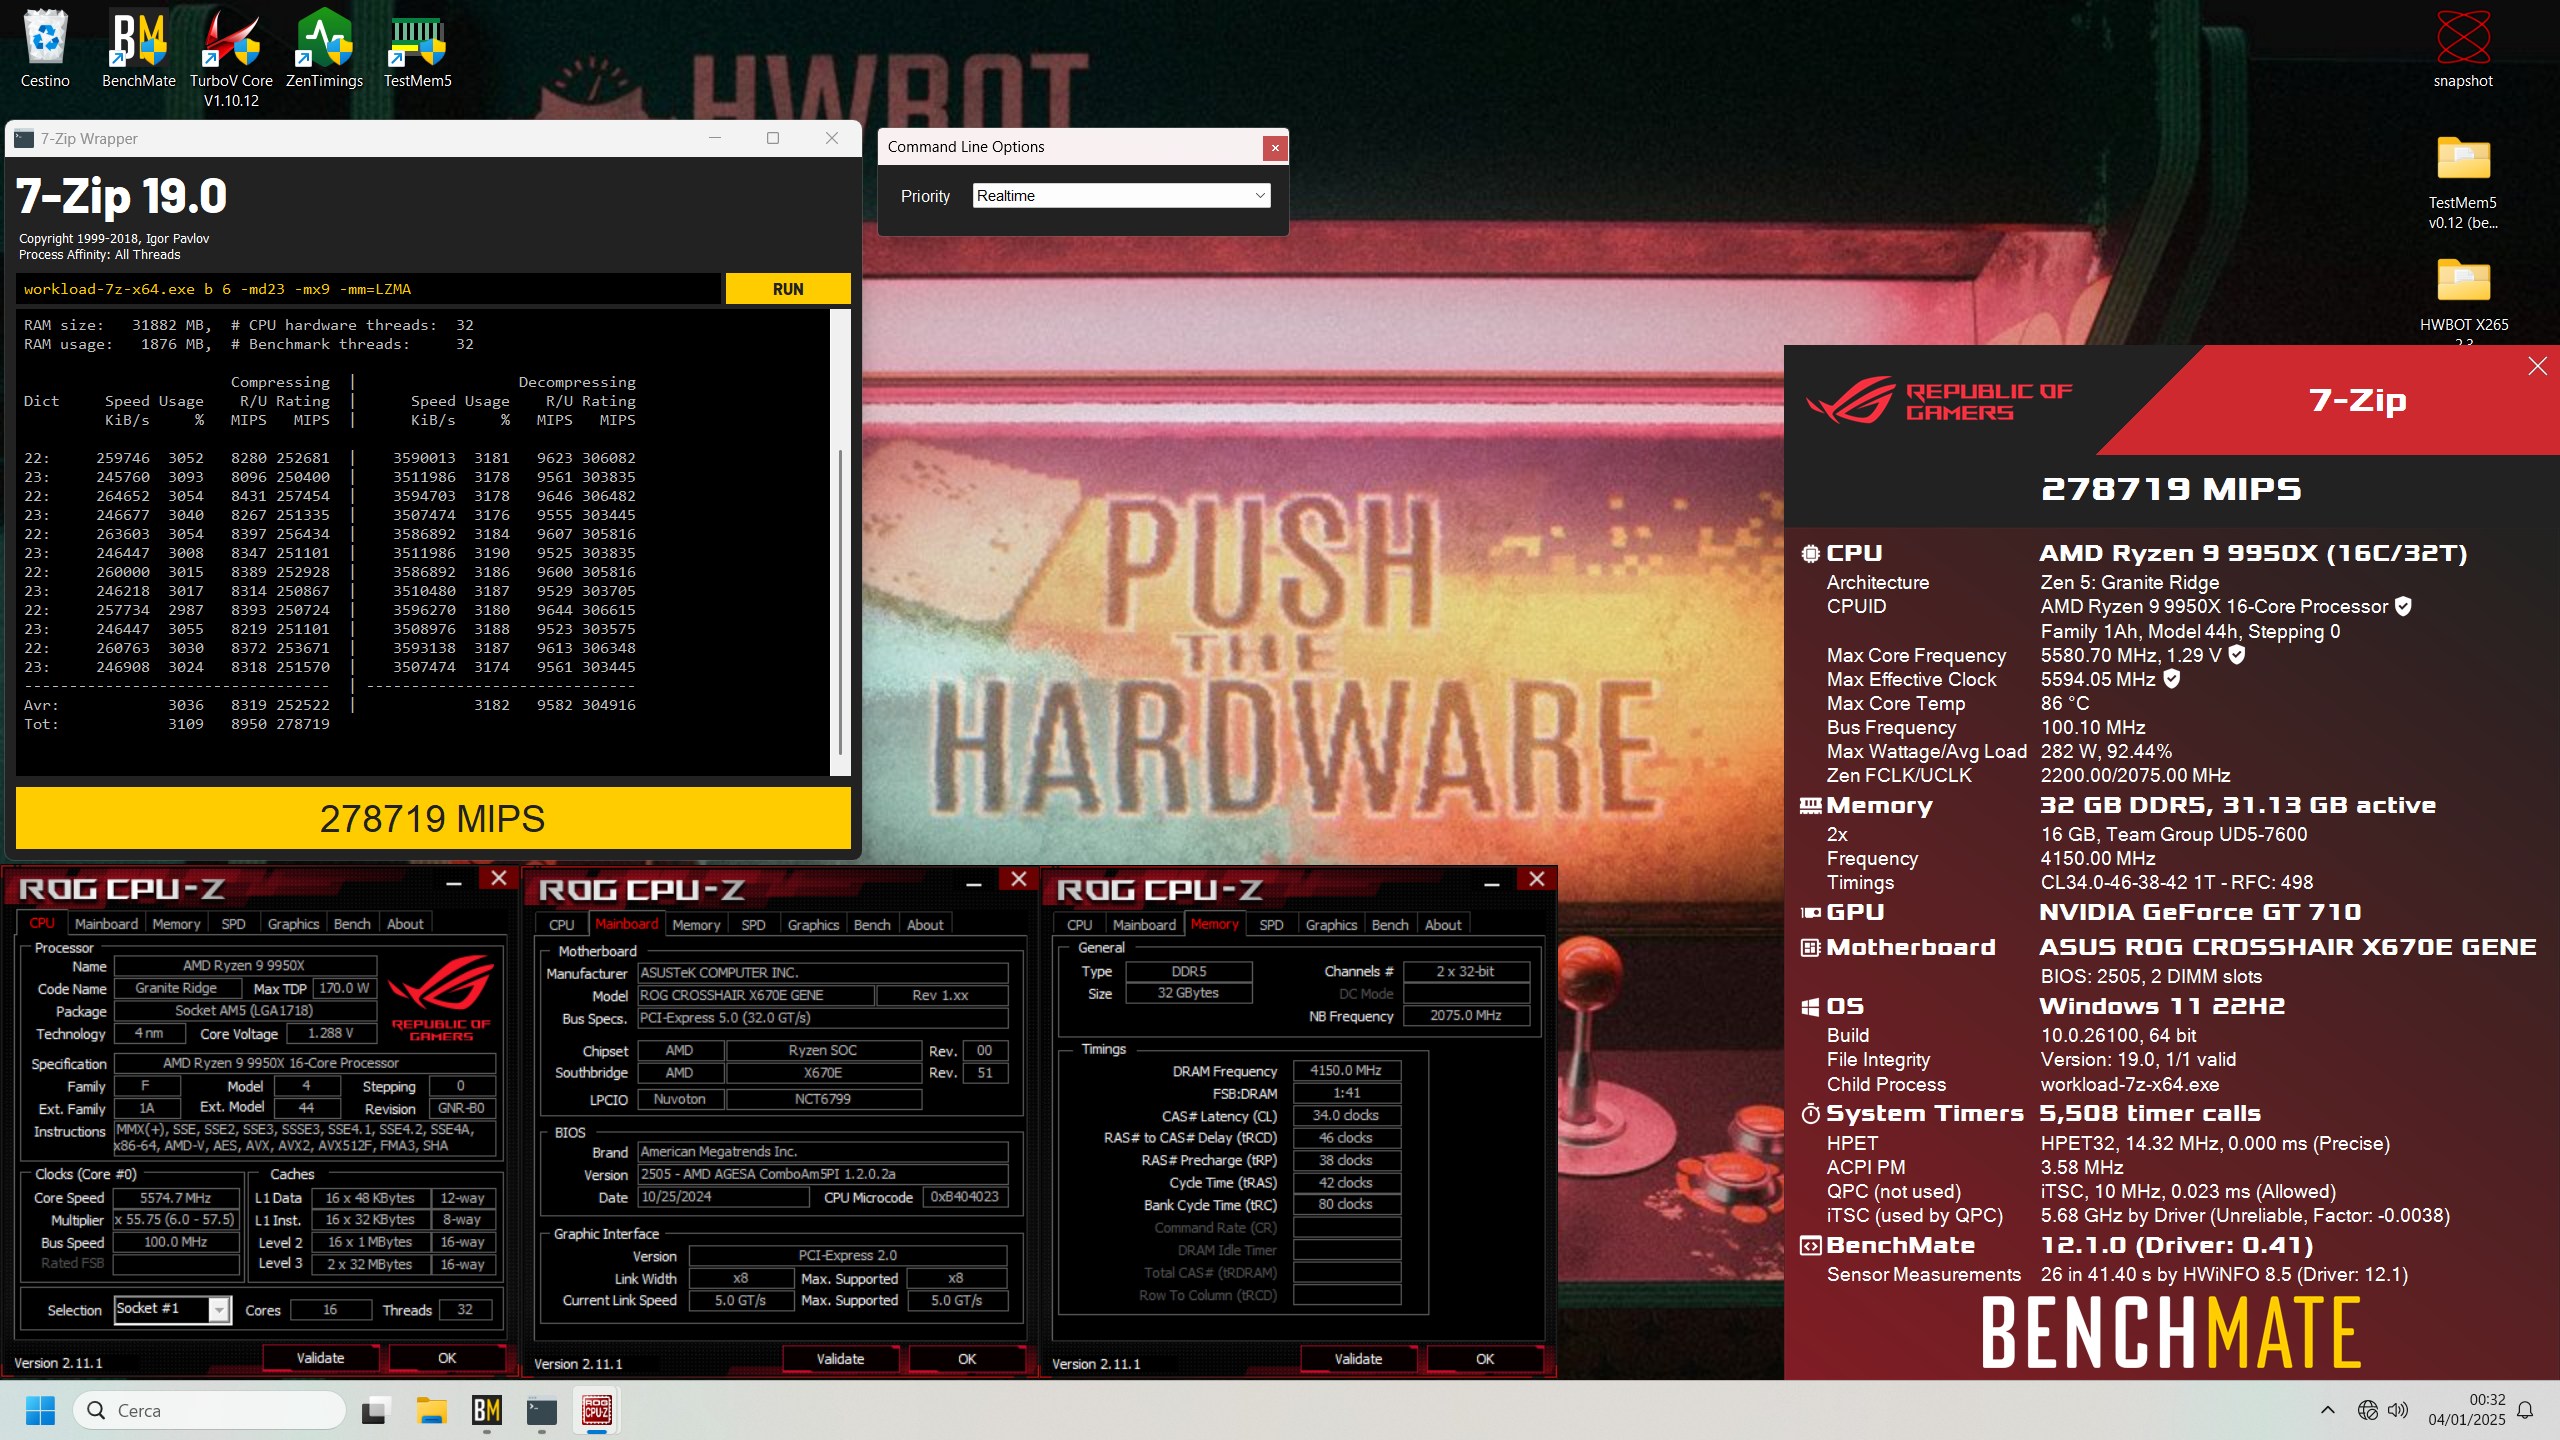
Task: Close the Command Line Options window
Action: [x=1274, y=148]
